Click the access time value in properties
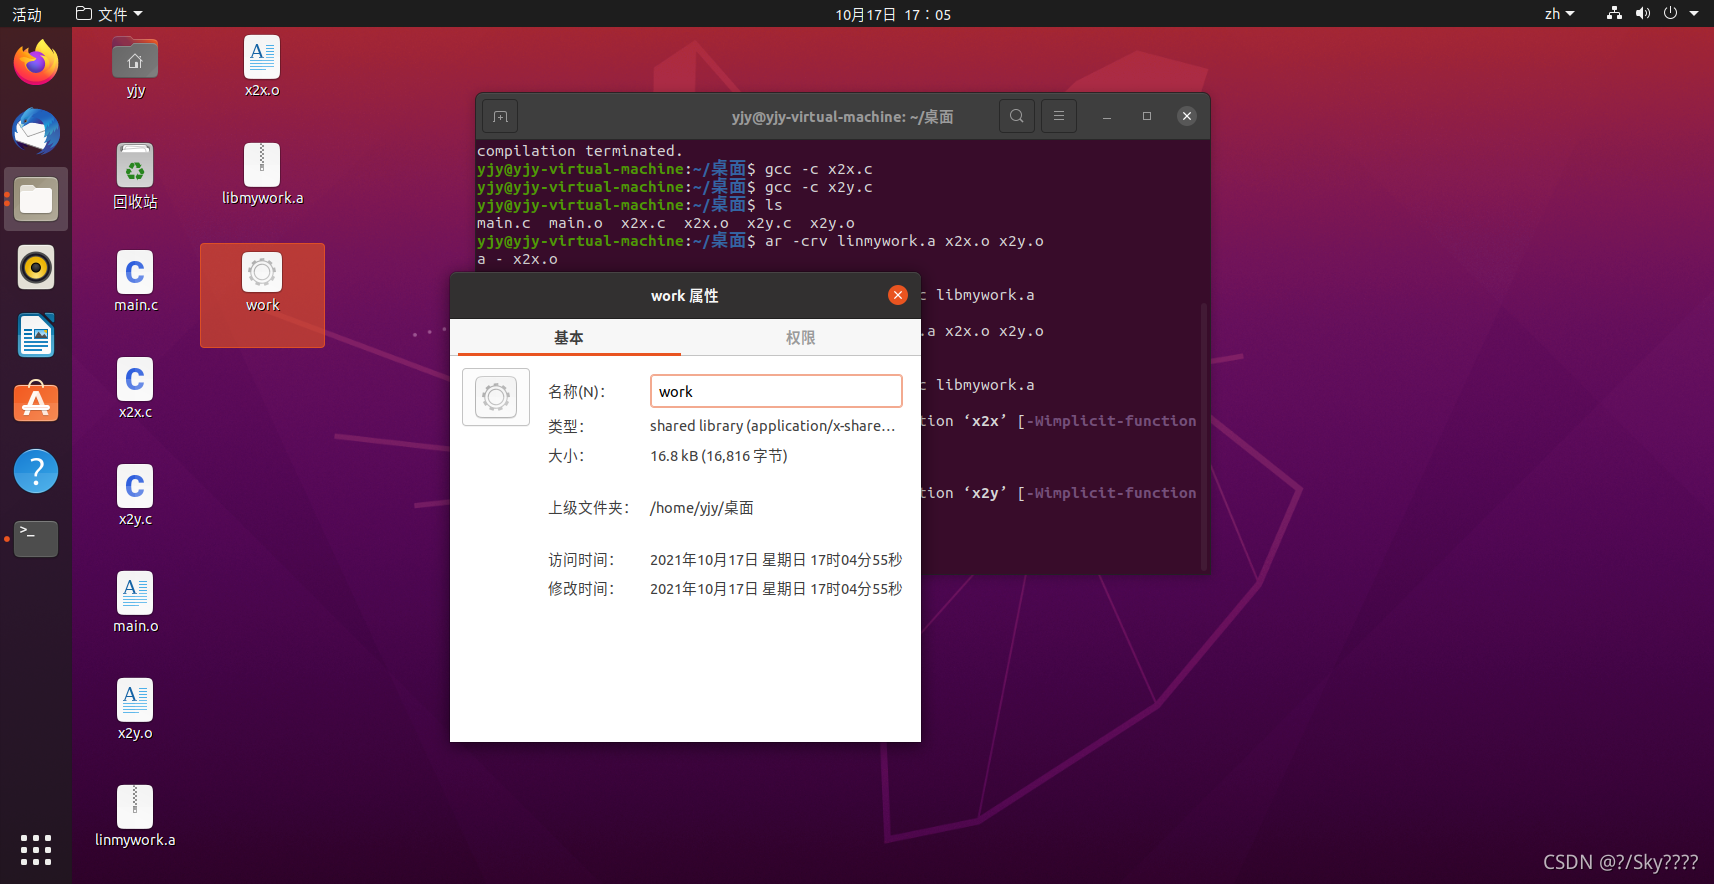Screen dimensions: 1714x884 tap(776, 560)
